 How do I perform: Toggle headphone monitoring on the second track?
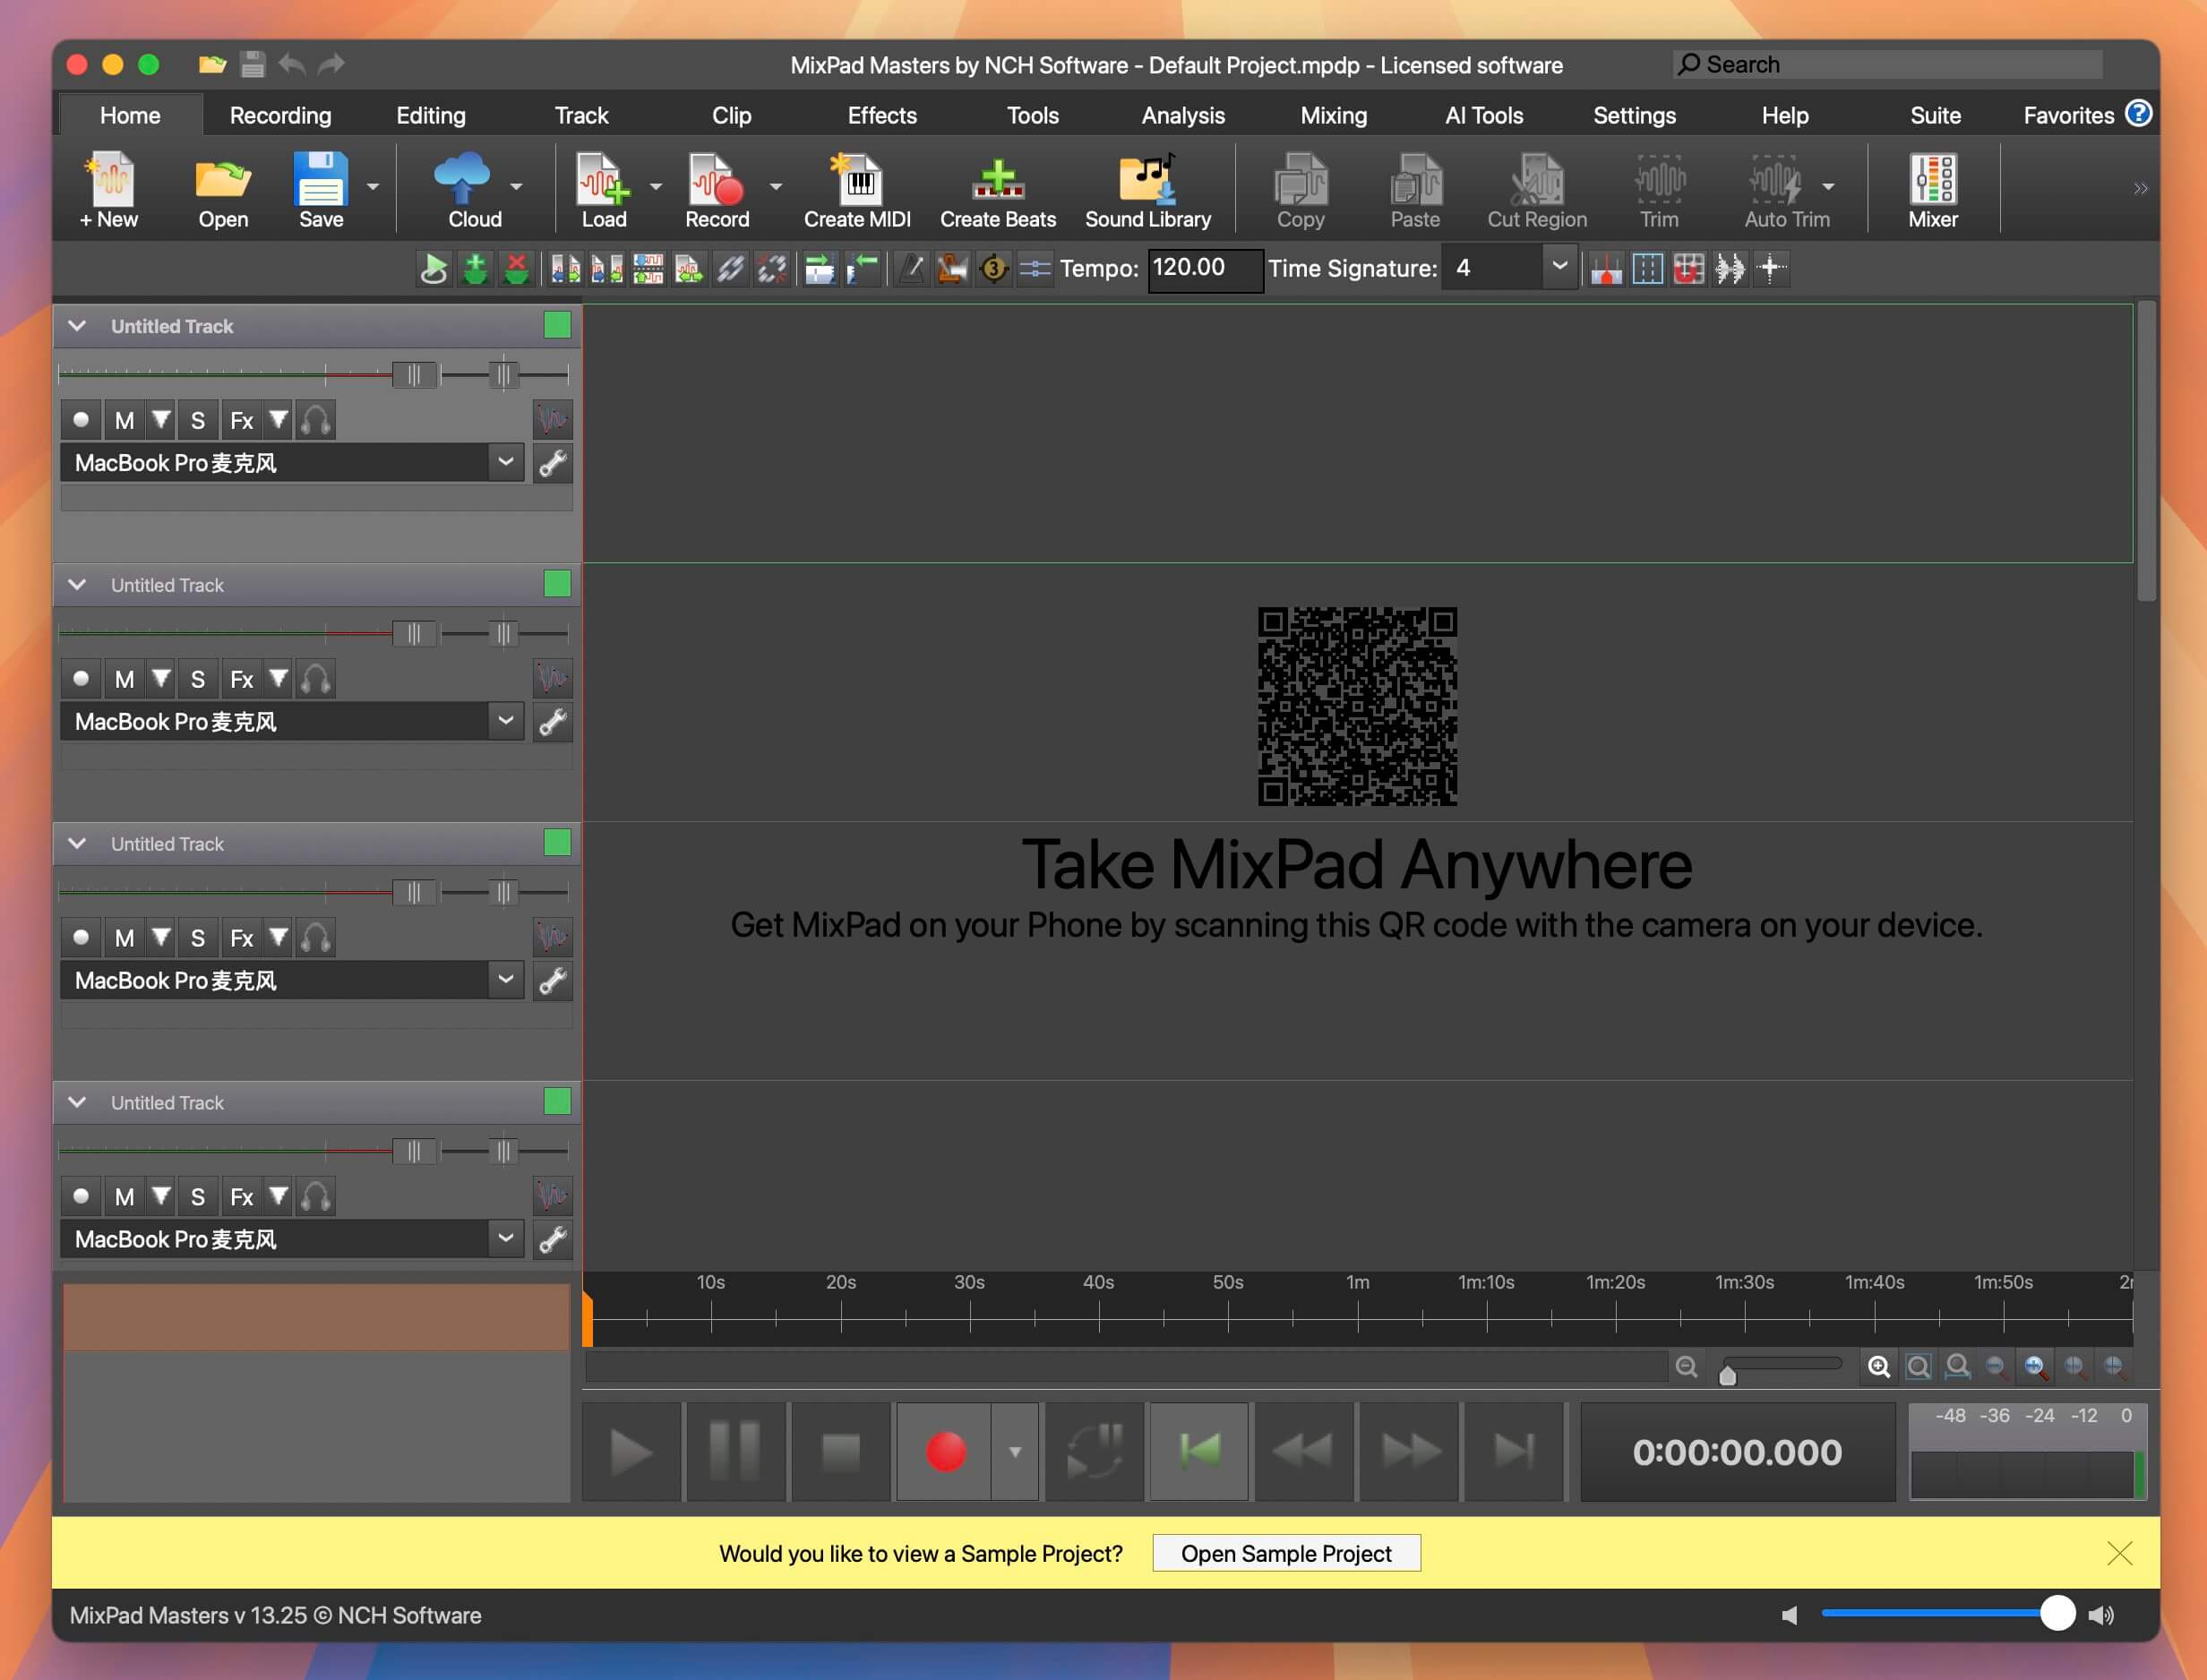[315, 679]
